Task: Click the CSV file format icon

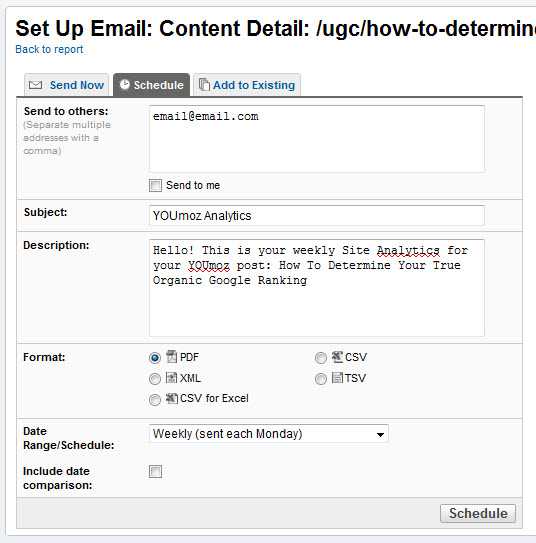Action: pyautogui.click(x=337, y=357)
